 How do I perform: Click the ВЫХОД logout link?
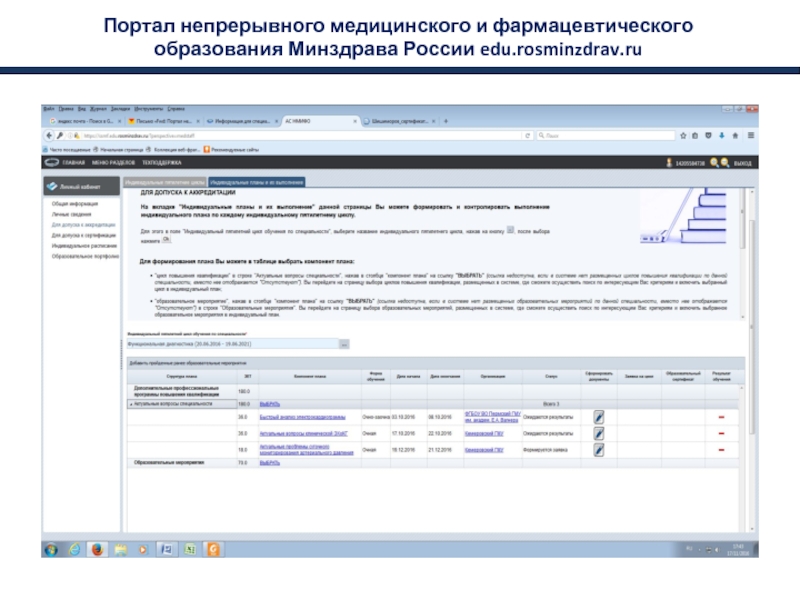(741, 162)
